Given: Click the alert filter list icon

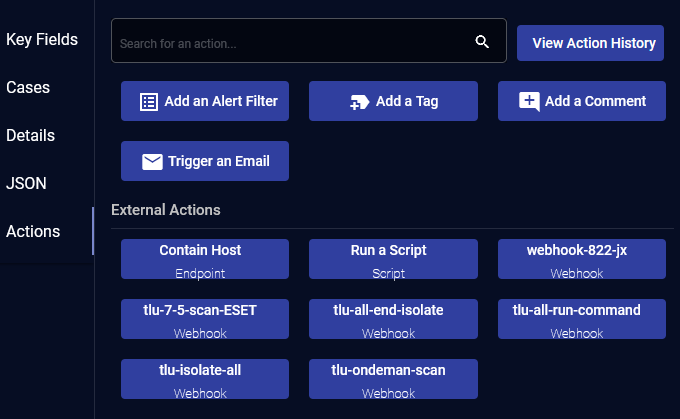Looking at the screenshot, I should [x=149, y=101].
